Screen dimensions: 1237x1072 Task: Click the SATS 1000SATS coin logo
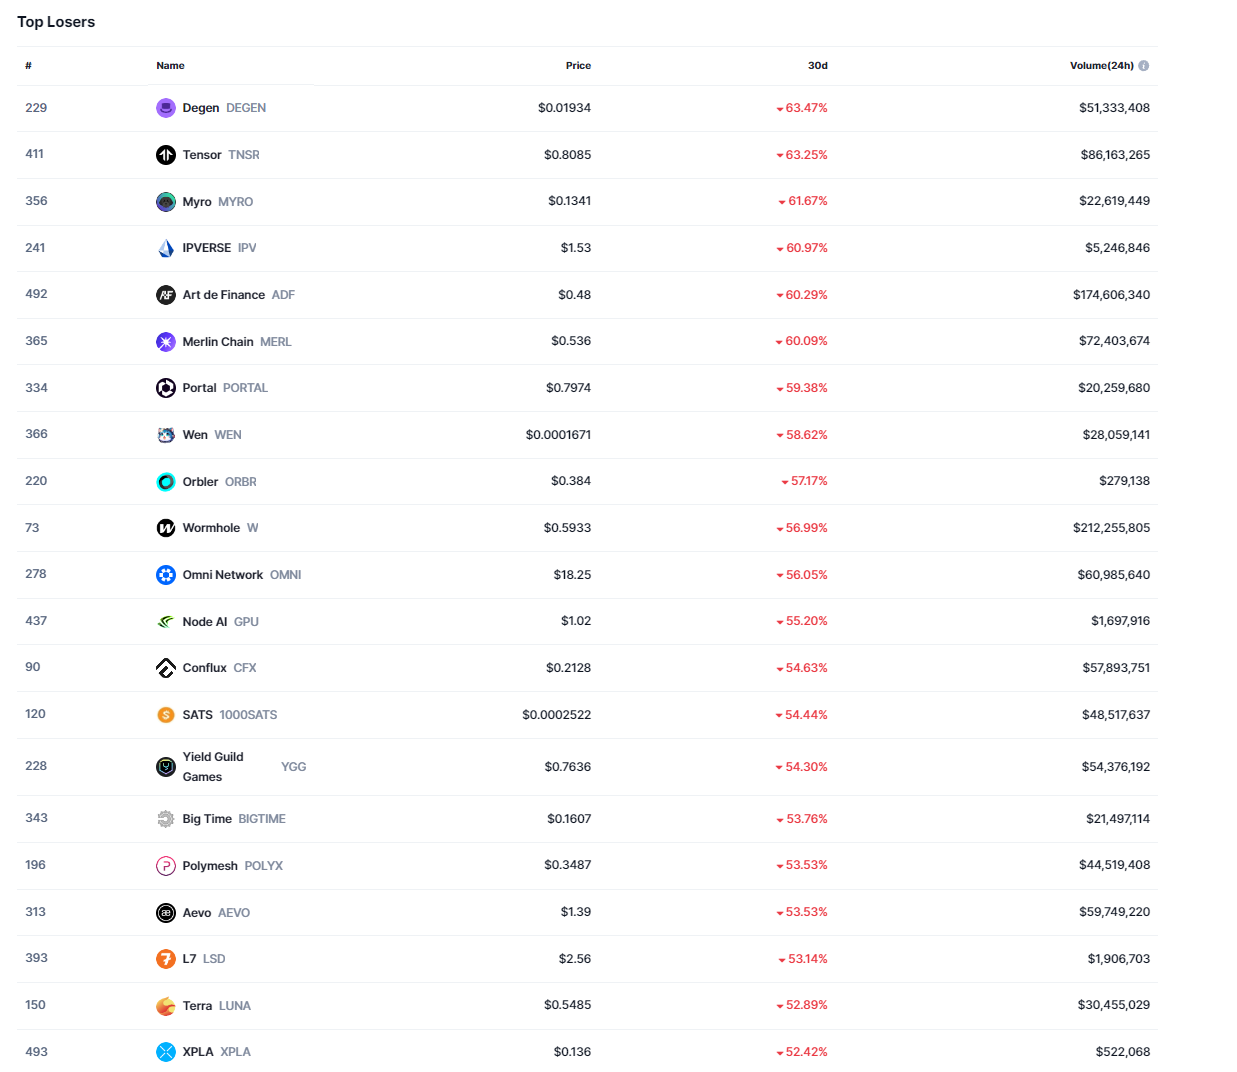[166, 715]
